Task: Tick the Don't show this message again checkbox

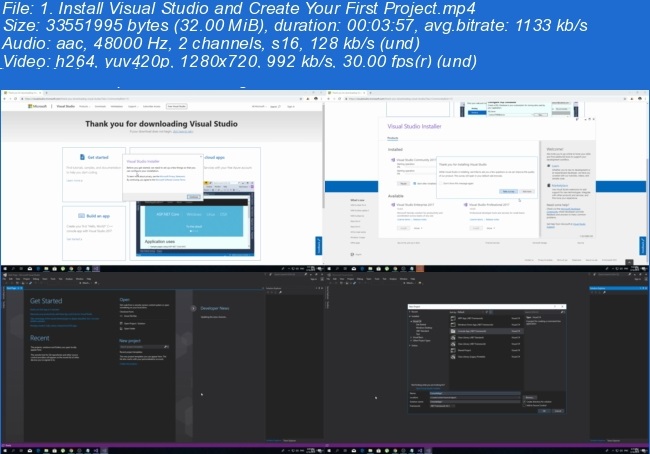Action: pos(441,183)
